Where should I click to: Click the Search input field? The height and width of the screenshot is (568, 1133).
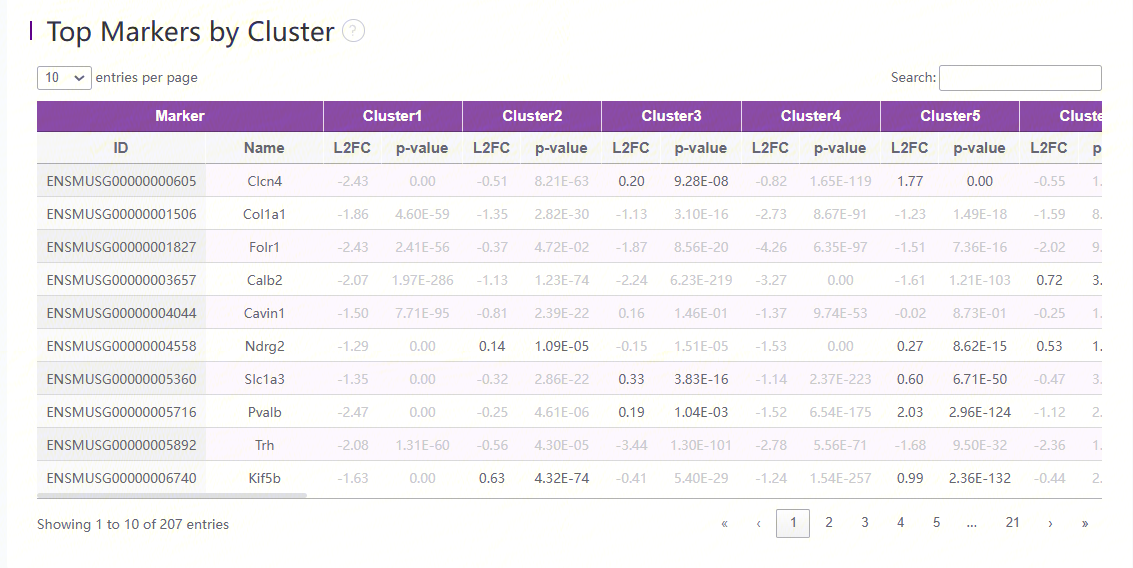(x=1019, y=78)
